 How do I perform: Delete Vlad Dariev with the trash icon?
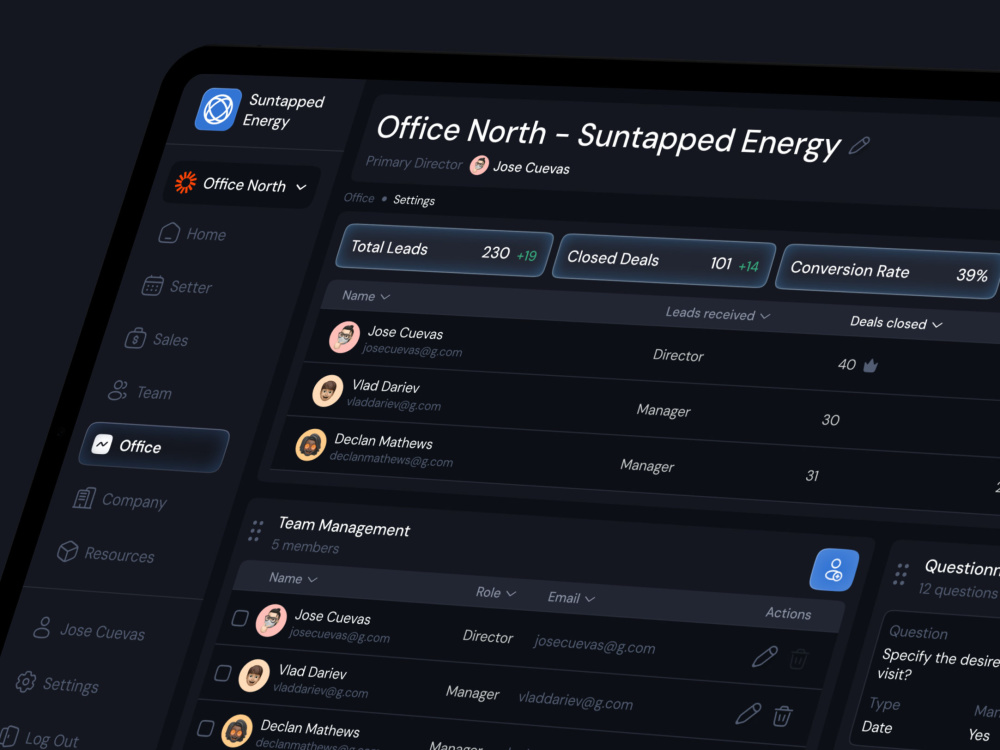tap(783, 716)
